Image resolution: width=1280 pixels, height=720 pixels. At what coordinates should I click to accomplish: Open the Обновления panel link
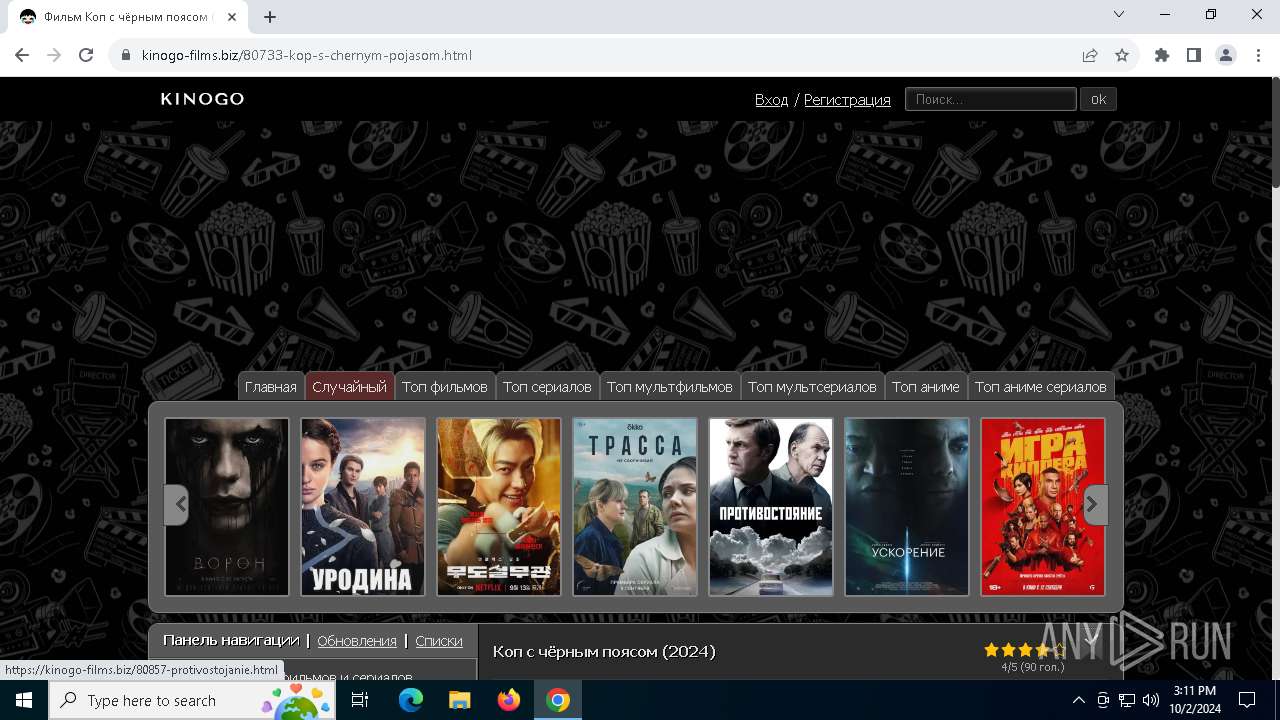[x=357, y=641]
